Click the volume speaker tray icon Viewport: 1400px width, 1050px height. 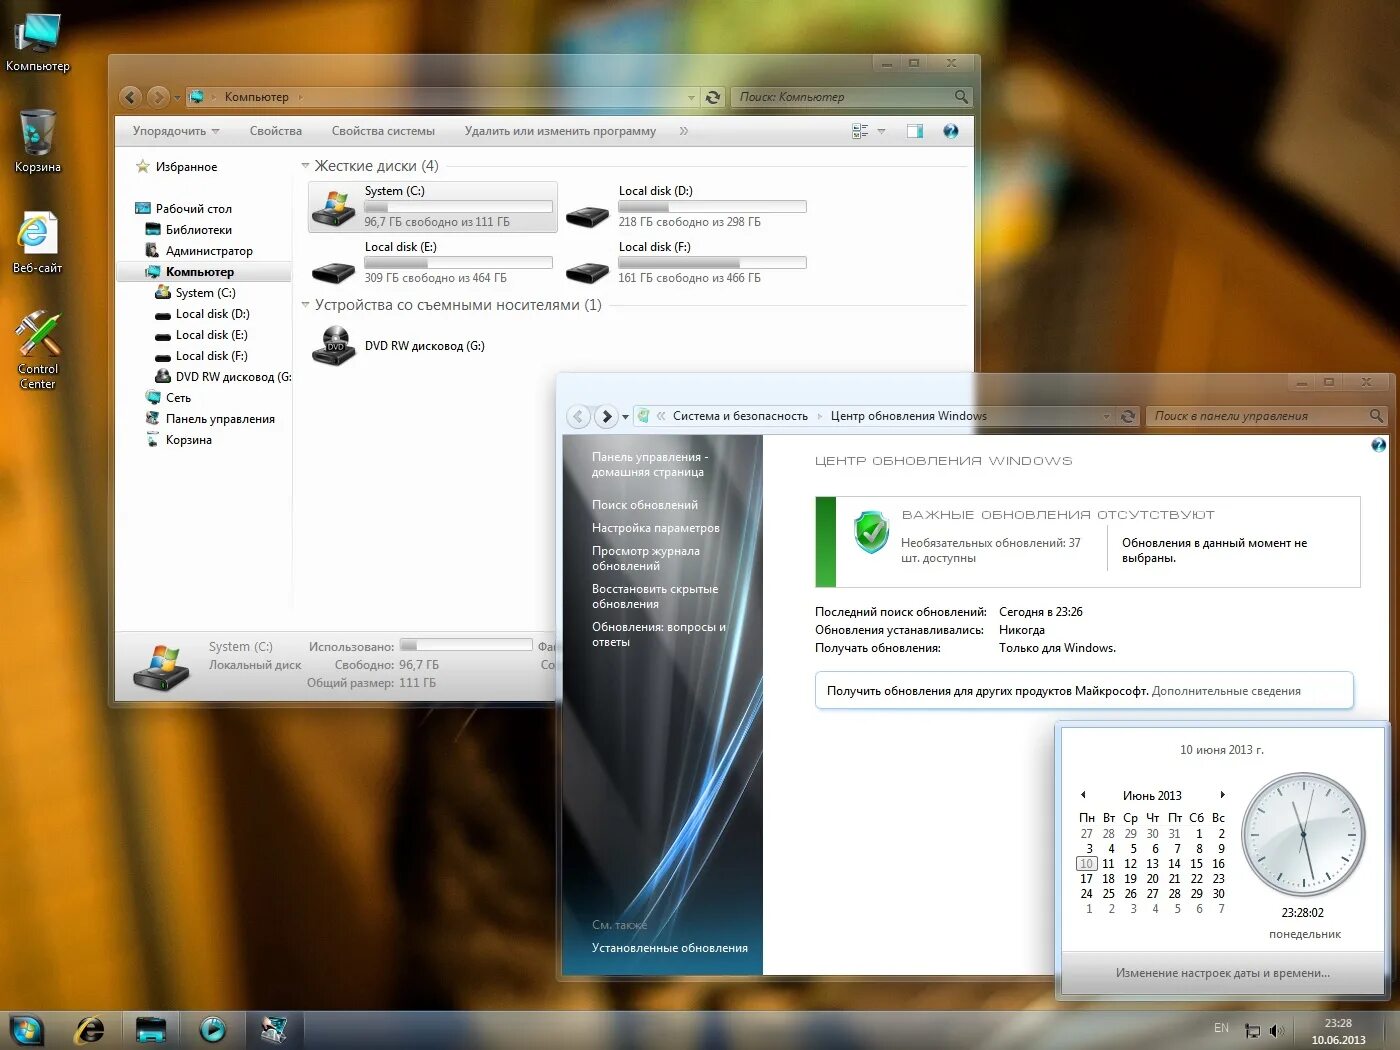[x=1277, y=1030]
